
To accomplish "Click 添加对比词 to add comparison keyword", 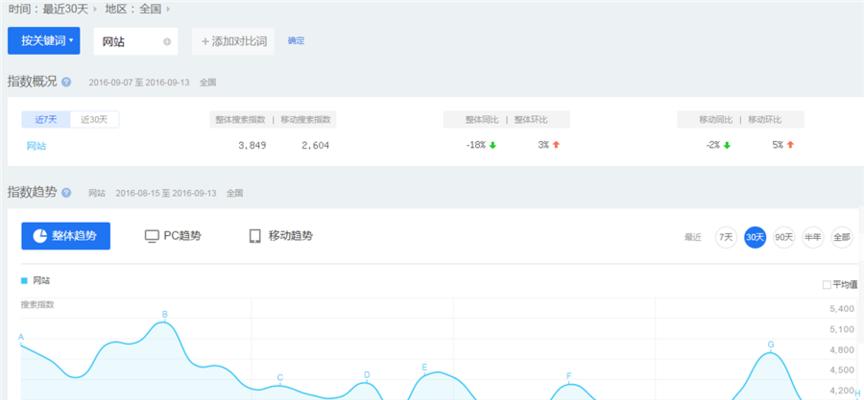I will pos(233,42).
